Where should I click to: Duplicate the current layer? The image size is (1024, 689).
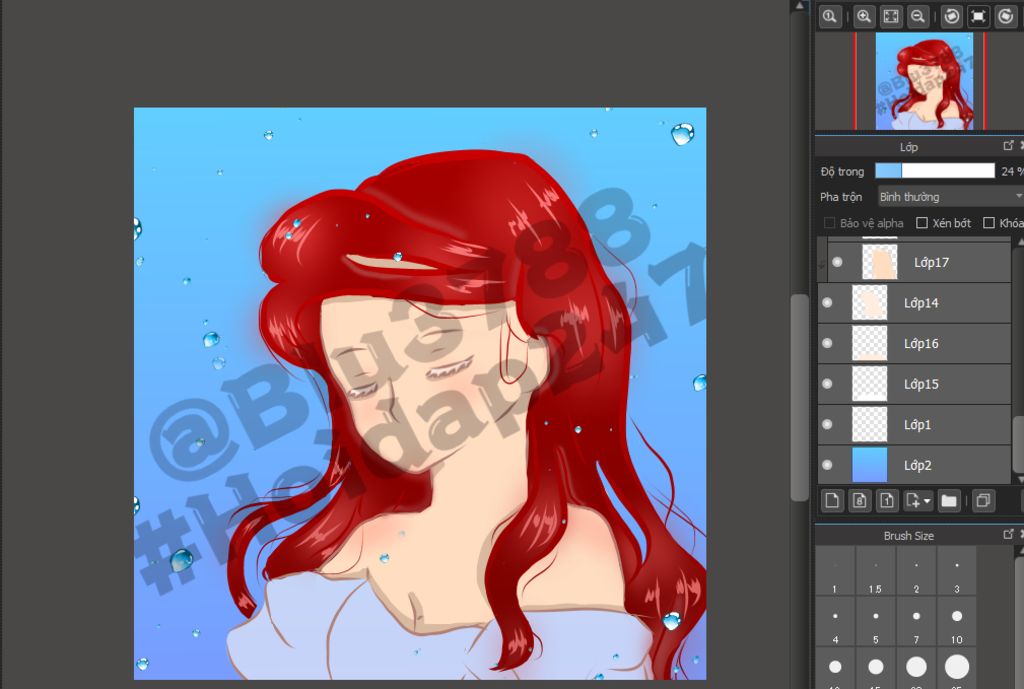click(x=982, y=501)
